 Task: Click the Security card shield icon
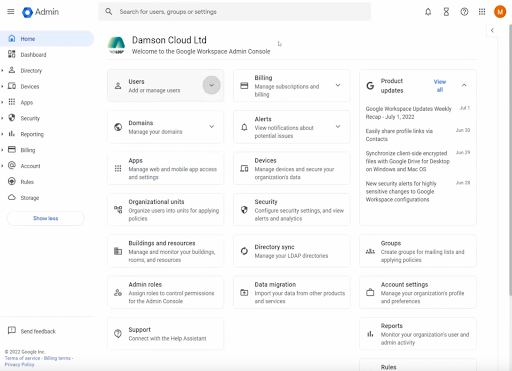[x=244, y=210]
